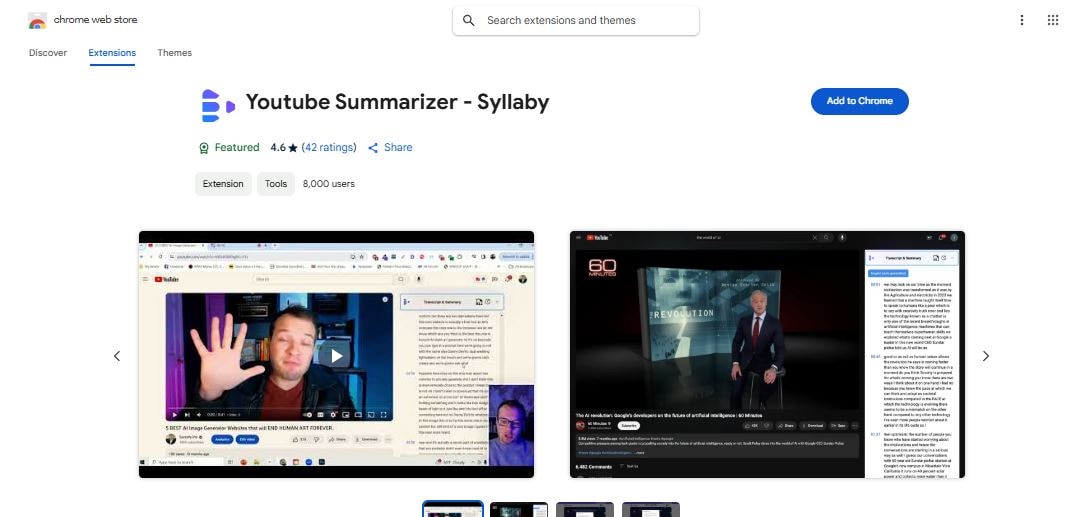Click the Chrome Web Store rainbow logo
Viewport: 1065px width, 517px height.
pos(37,21)
